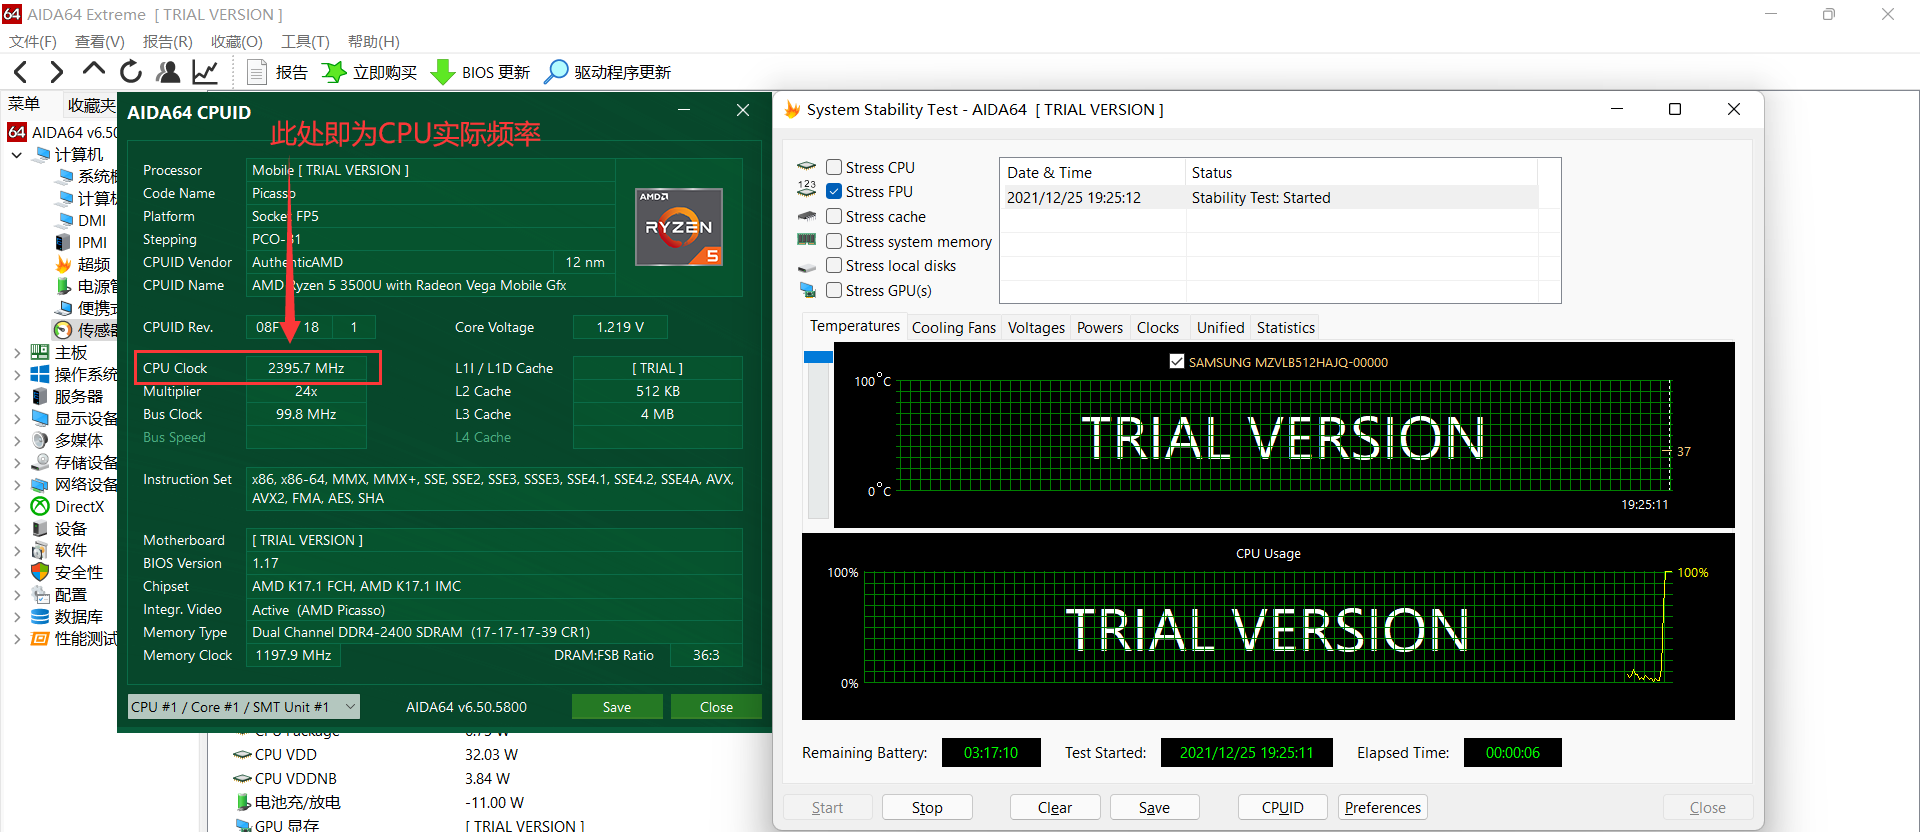The width and height of the screenshot is (1920, 832).
Task: Enable the Stress CPU checkbox
Action: click(834, 168)
